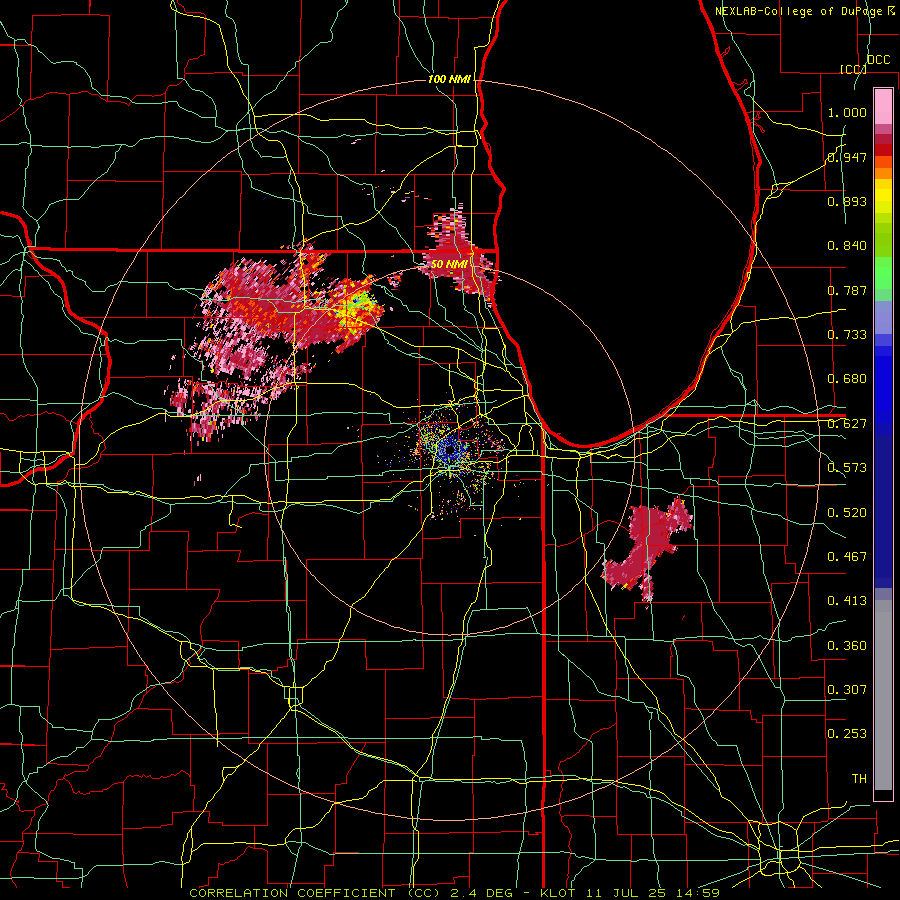
Task: Click the 0.360 scale value
Action: 847,646
